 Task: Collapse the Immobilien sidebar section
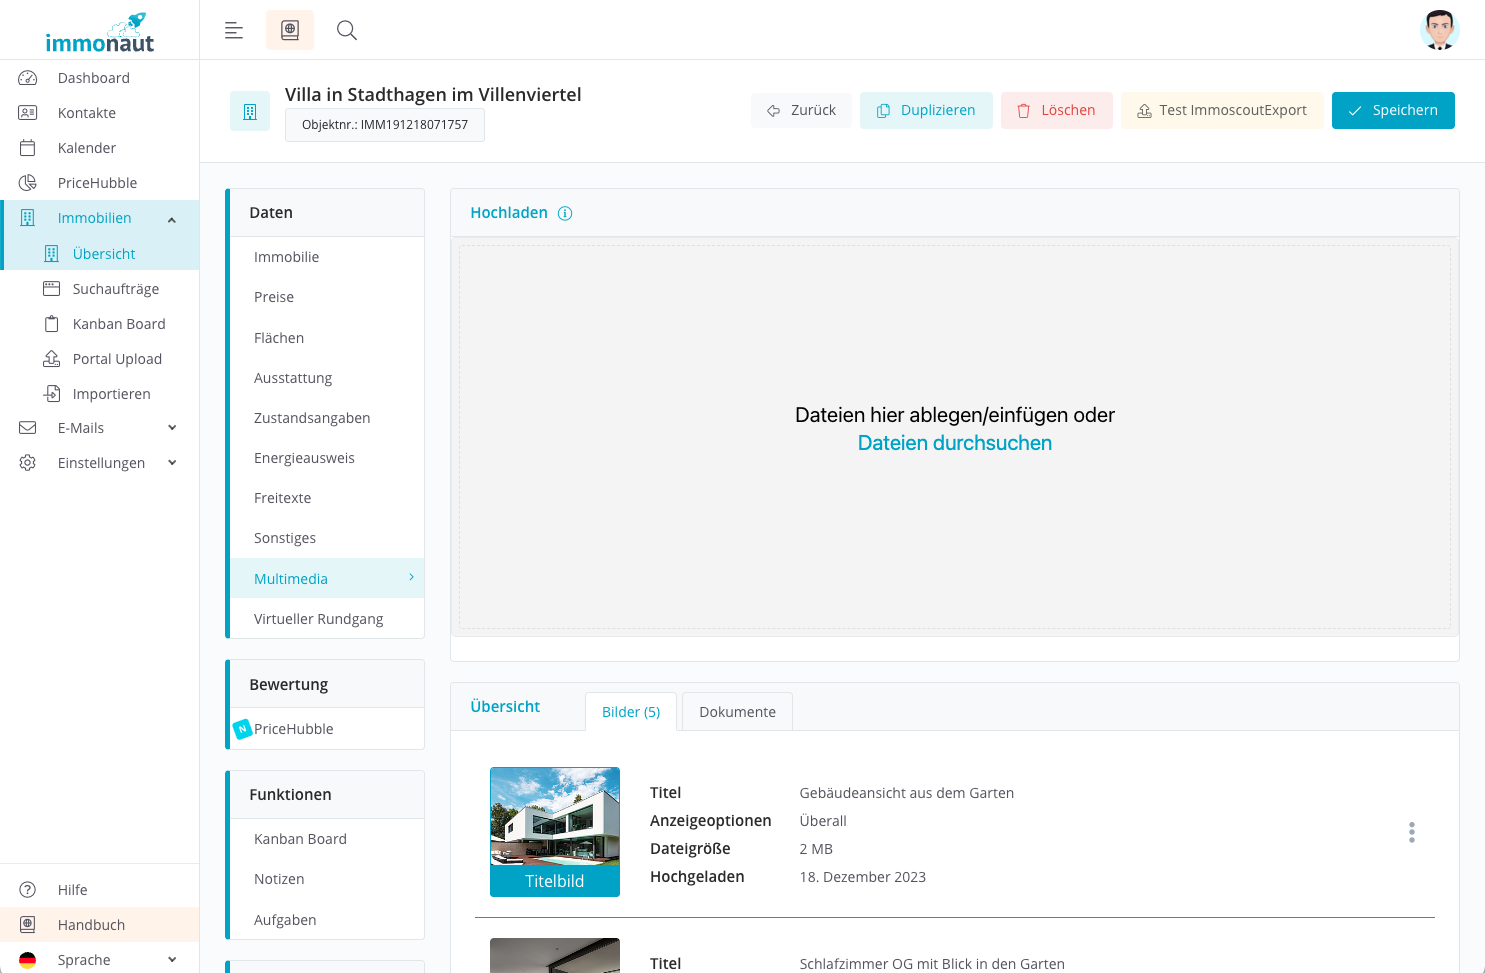point(172,219)
